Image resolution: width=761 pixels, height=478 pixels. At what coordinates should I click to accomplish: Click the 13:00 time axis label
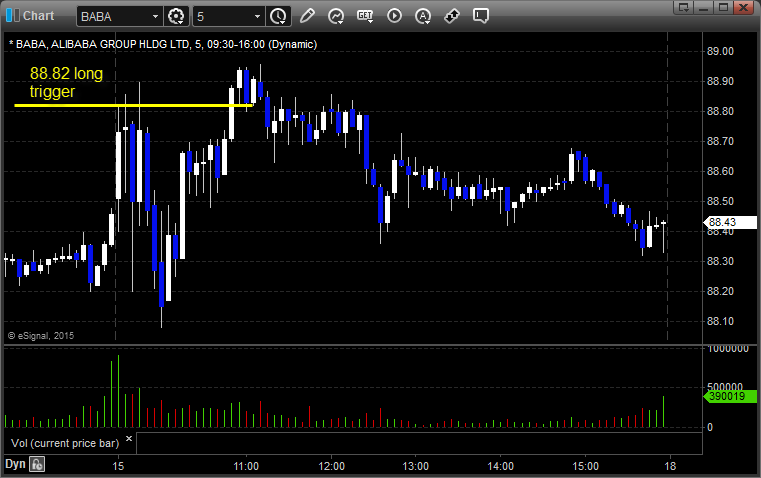[415, 466]
